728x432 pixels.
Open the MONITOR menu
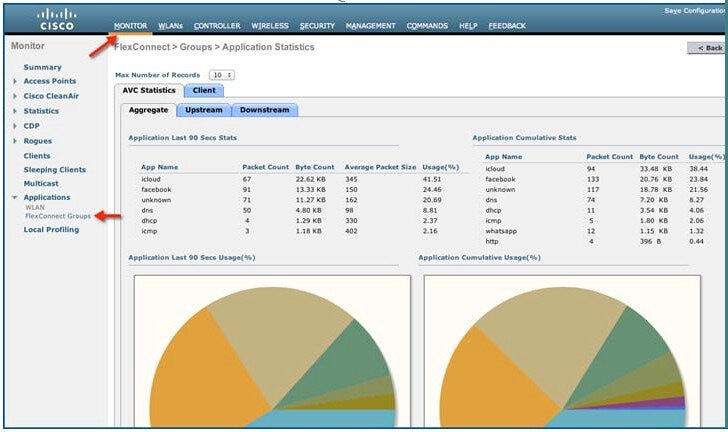[130, 26]
